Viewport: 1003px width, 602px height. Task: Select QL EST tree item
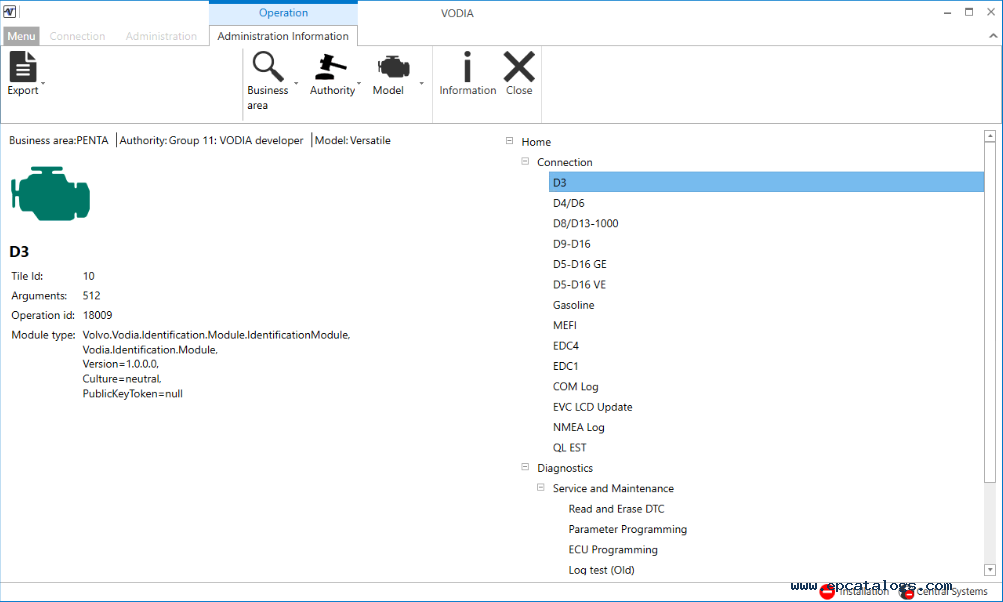coord(569,448)
